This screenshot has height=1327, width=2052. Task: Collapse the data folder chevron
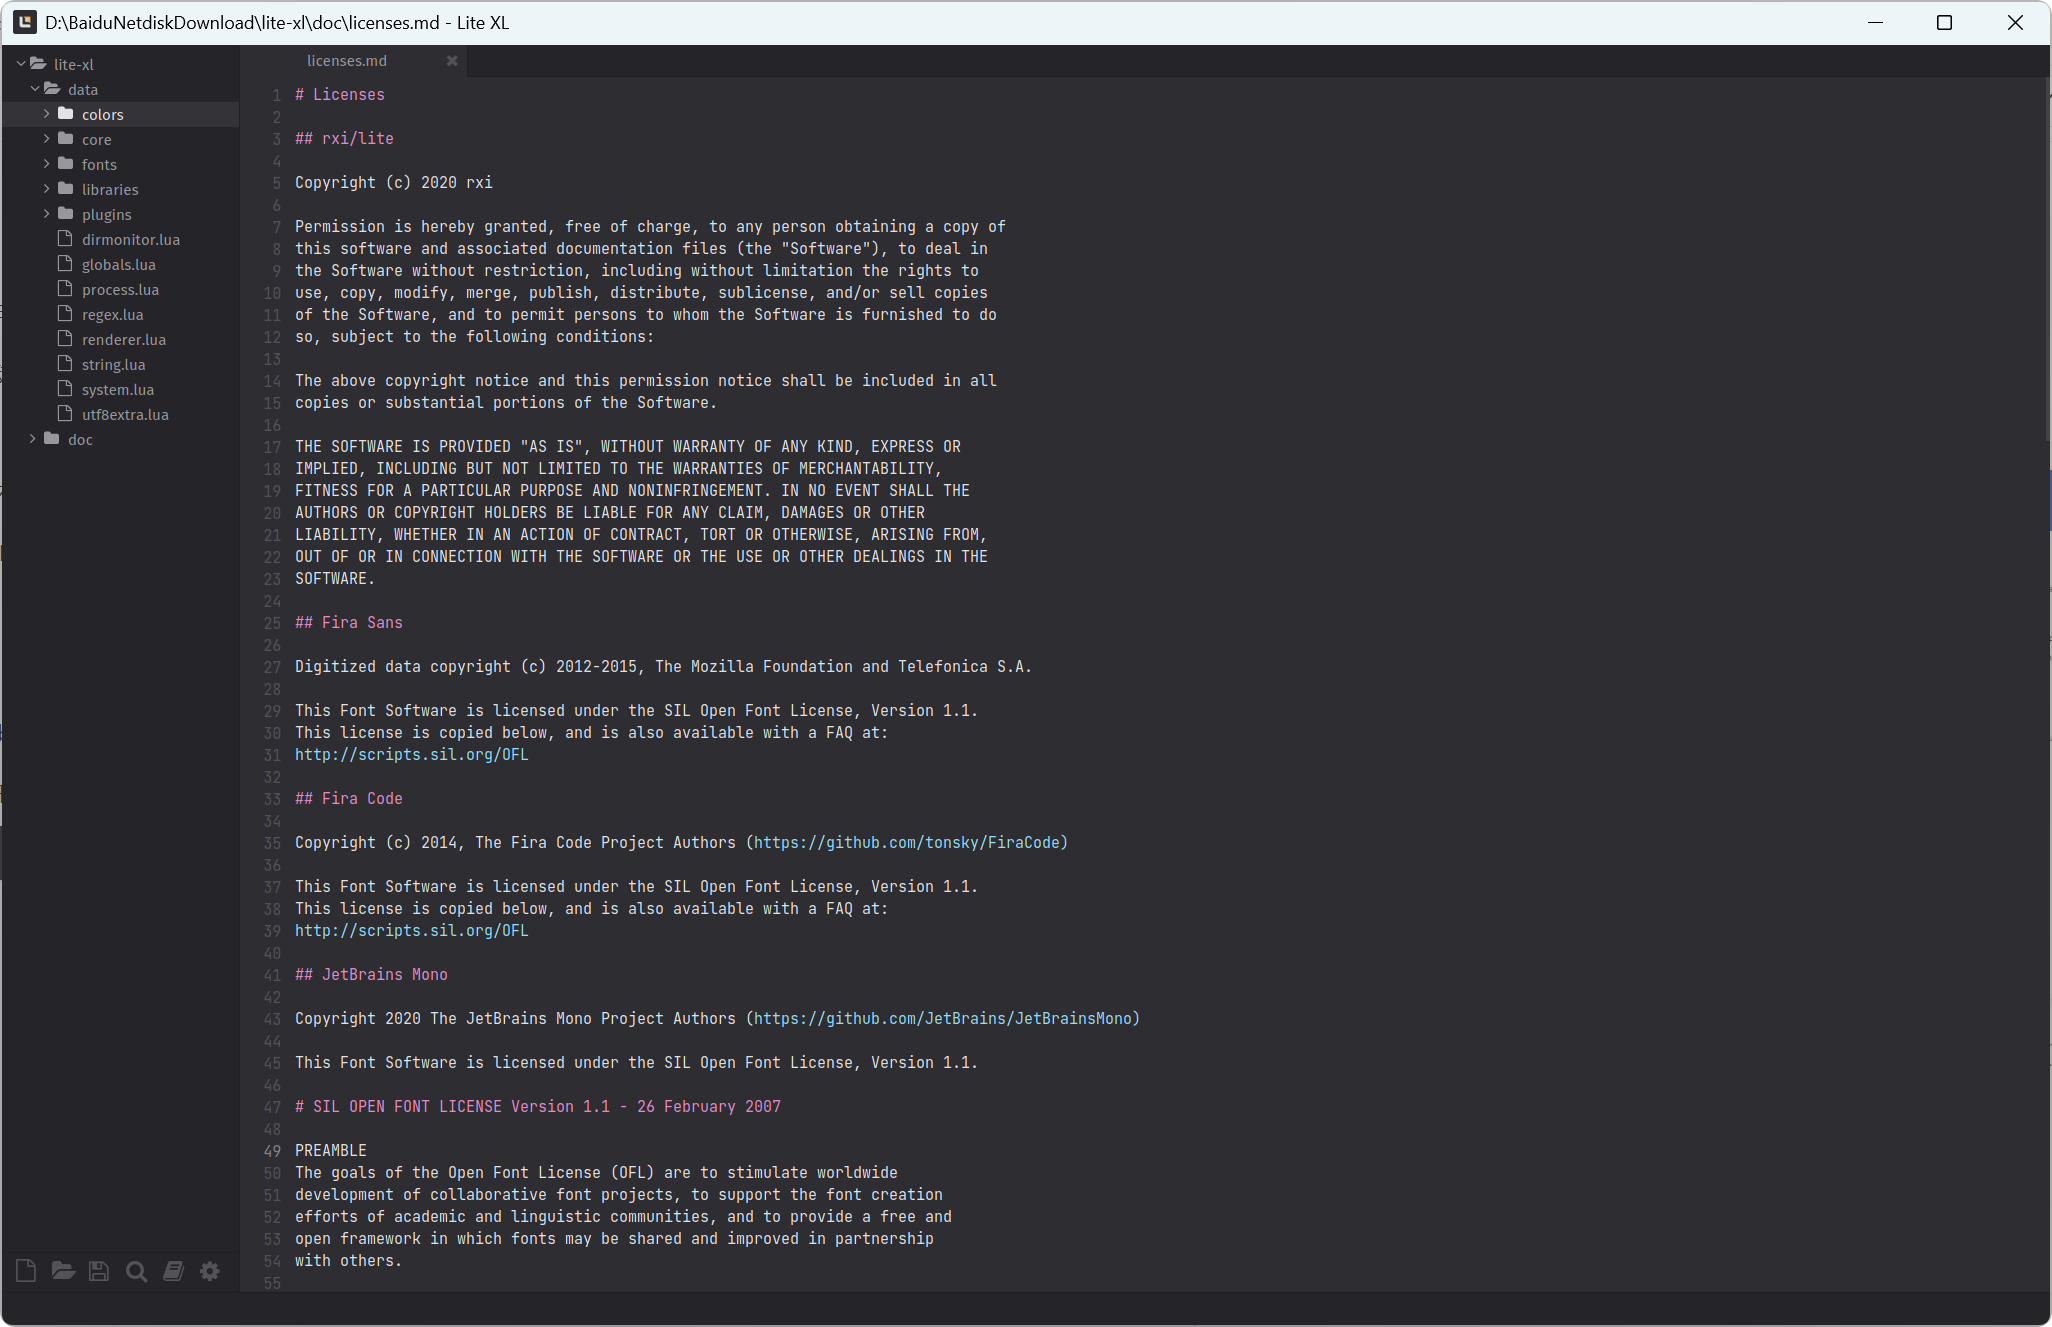[35, 89]
